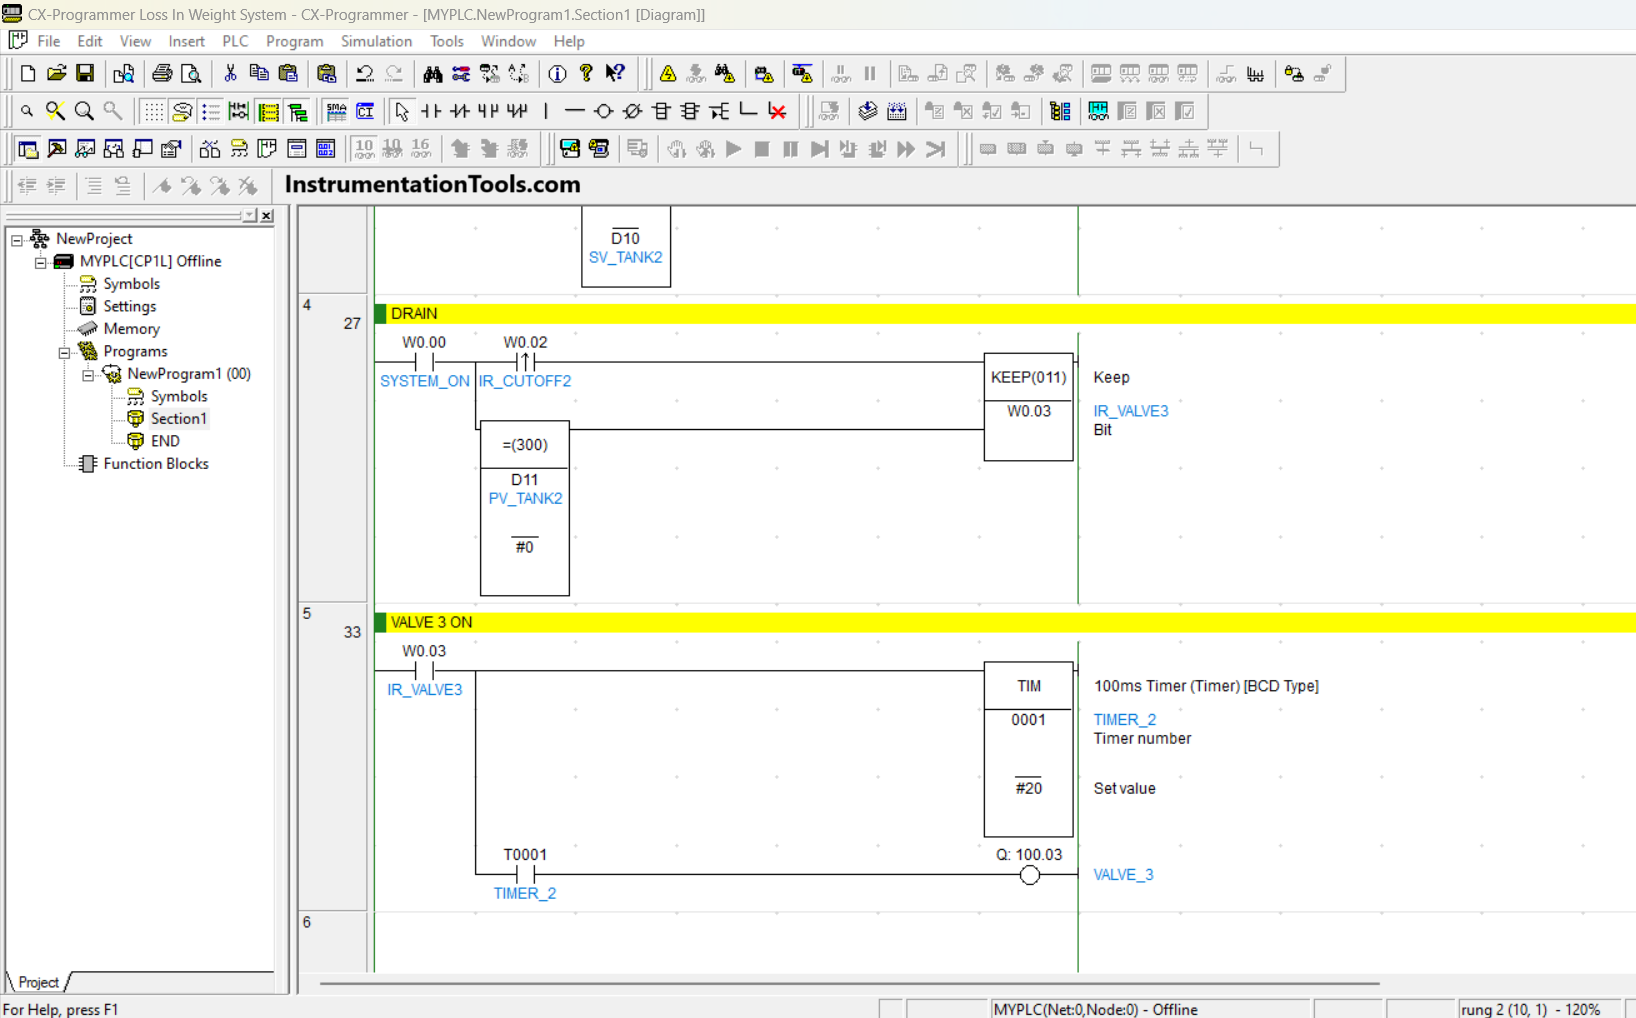
Task: Click the yellow warning Work Online icon
Action: [668, 73]
